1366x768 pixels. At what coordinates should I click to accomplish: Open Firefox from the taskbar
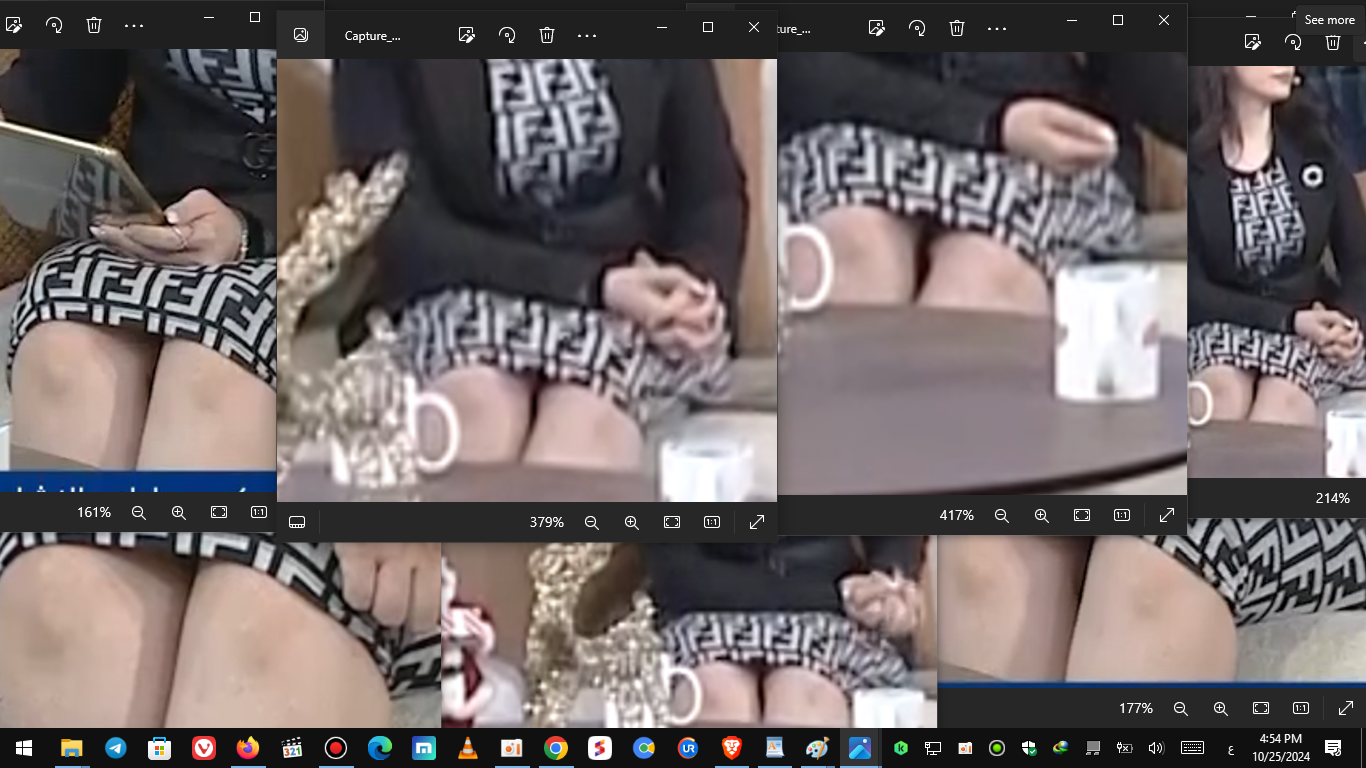point(245,747)
